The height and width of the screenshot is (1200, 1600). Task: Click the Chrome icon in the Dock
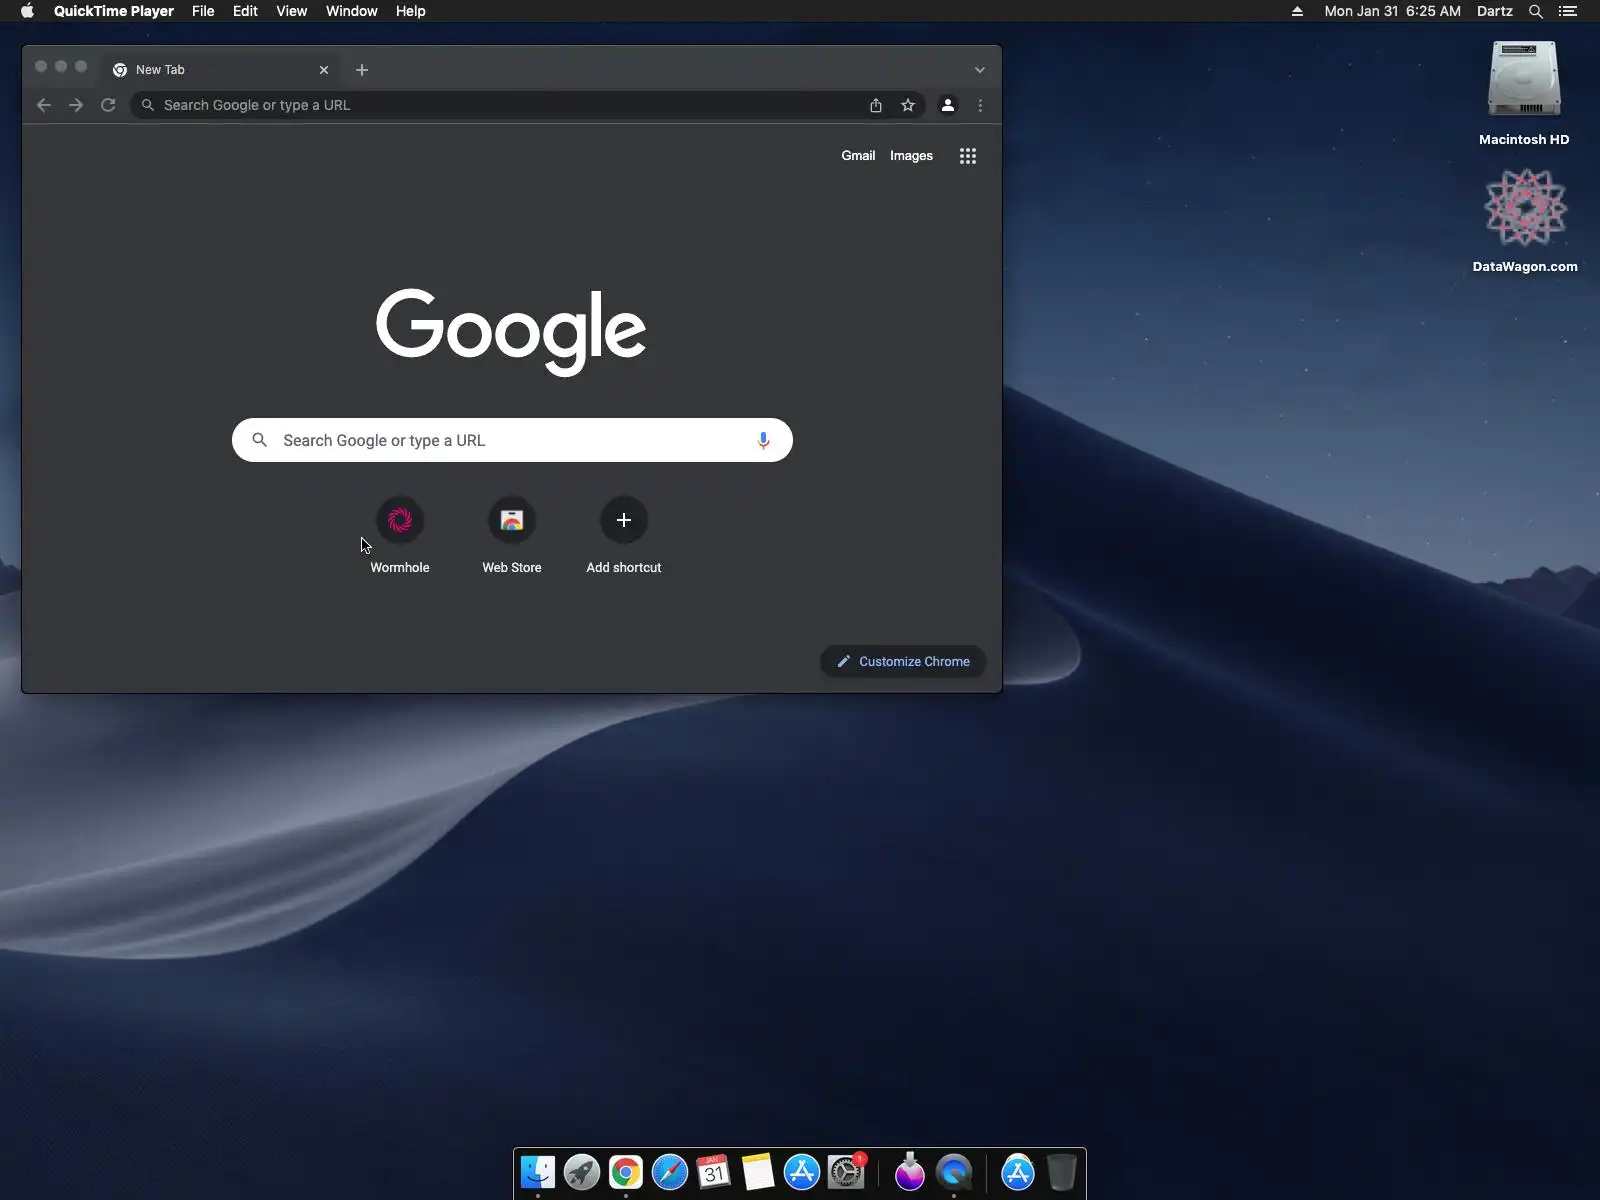click(626, 1172)
